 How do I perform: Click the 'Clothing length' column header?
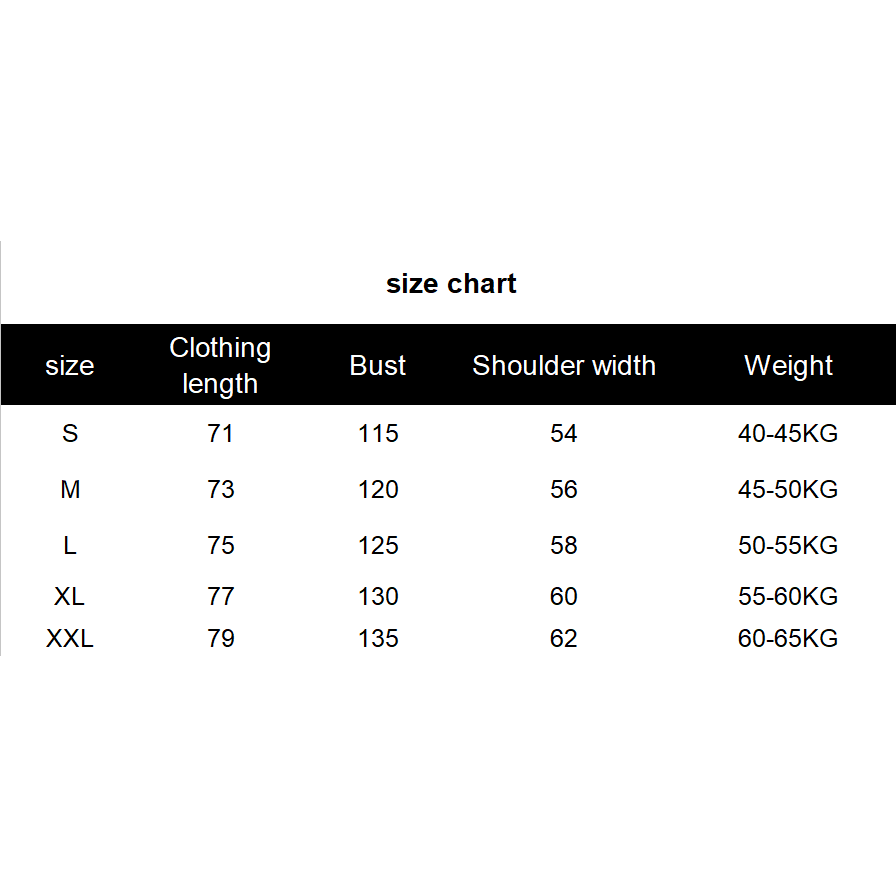click(220, 365)
